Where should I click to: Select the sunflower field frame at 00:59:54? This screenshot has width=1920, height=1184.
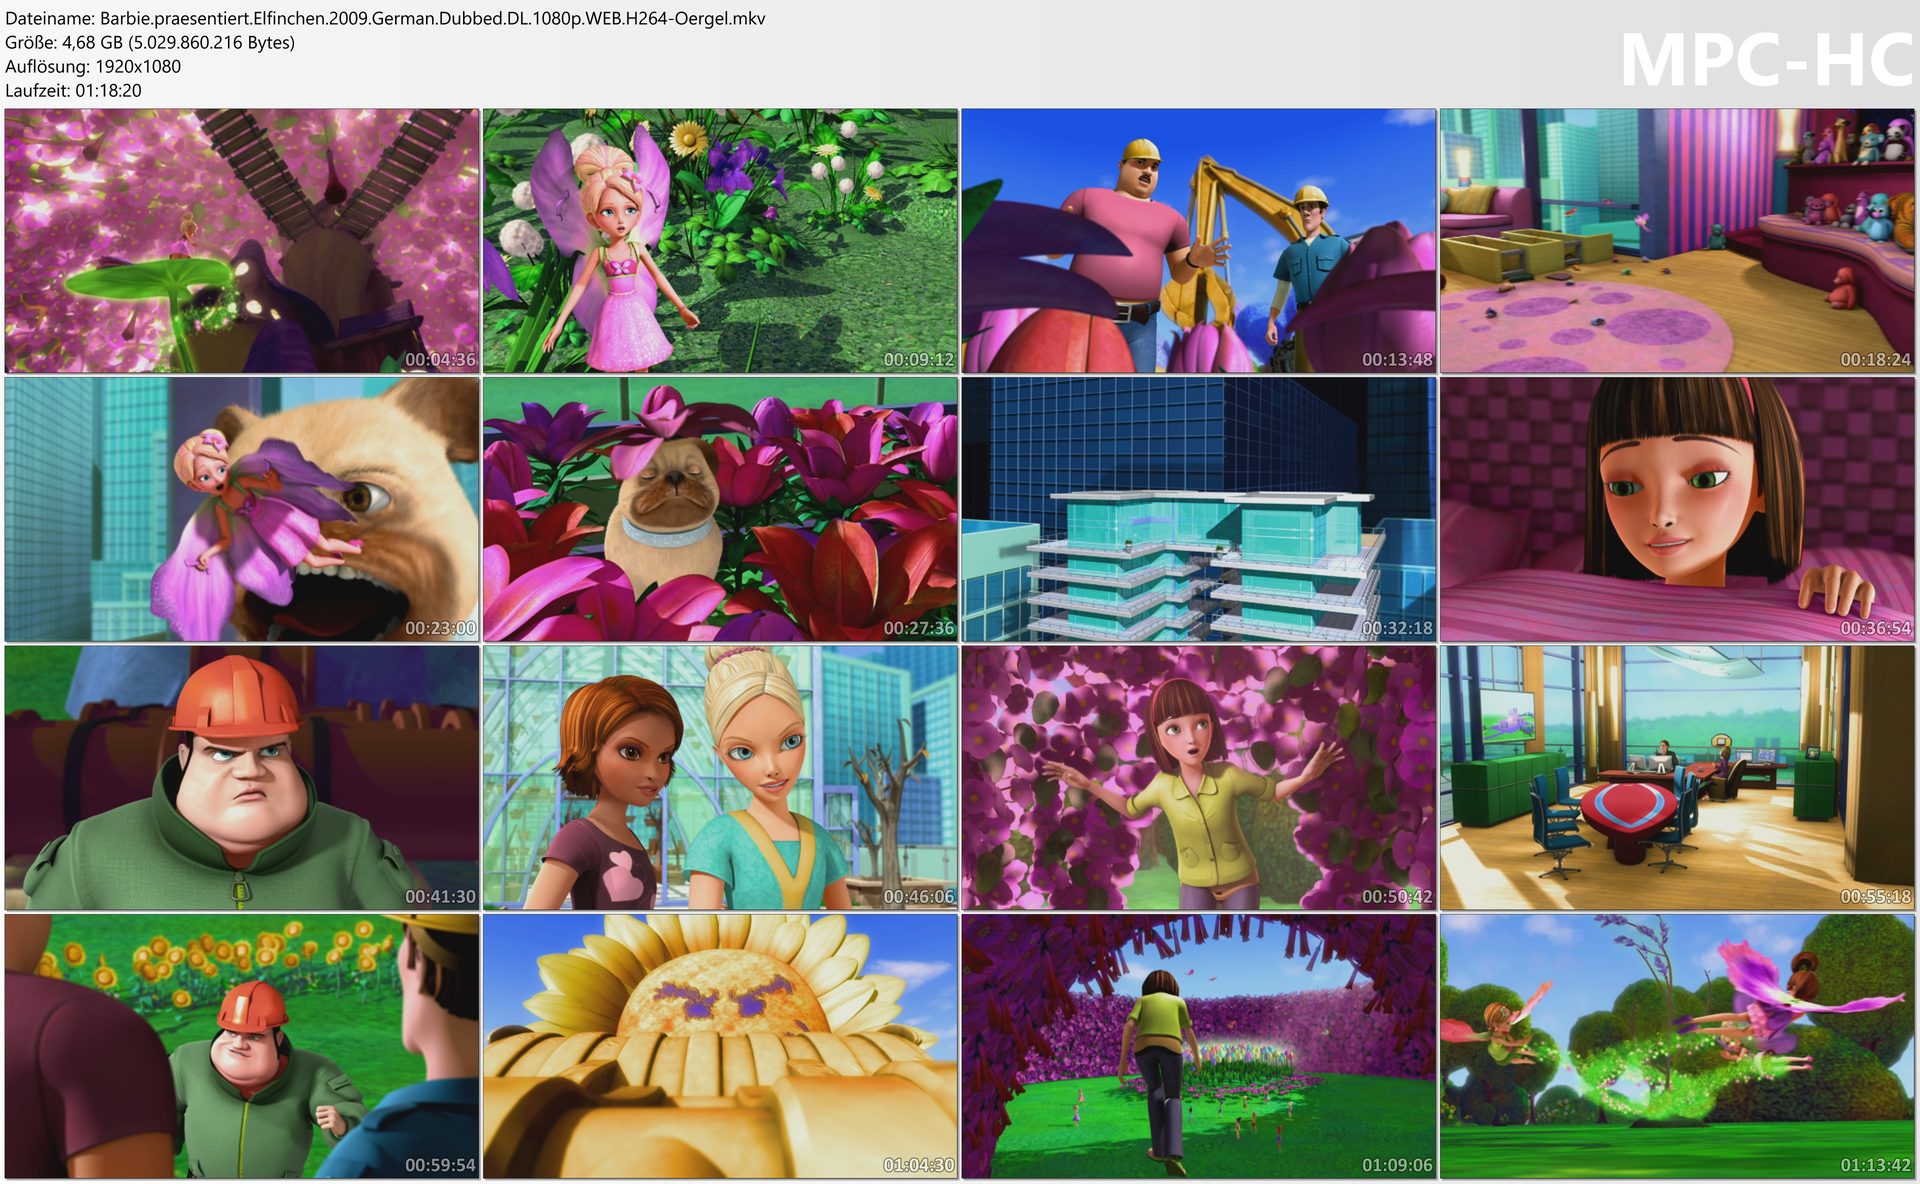click(241, 1045)
